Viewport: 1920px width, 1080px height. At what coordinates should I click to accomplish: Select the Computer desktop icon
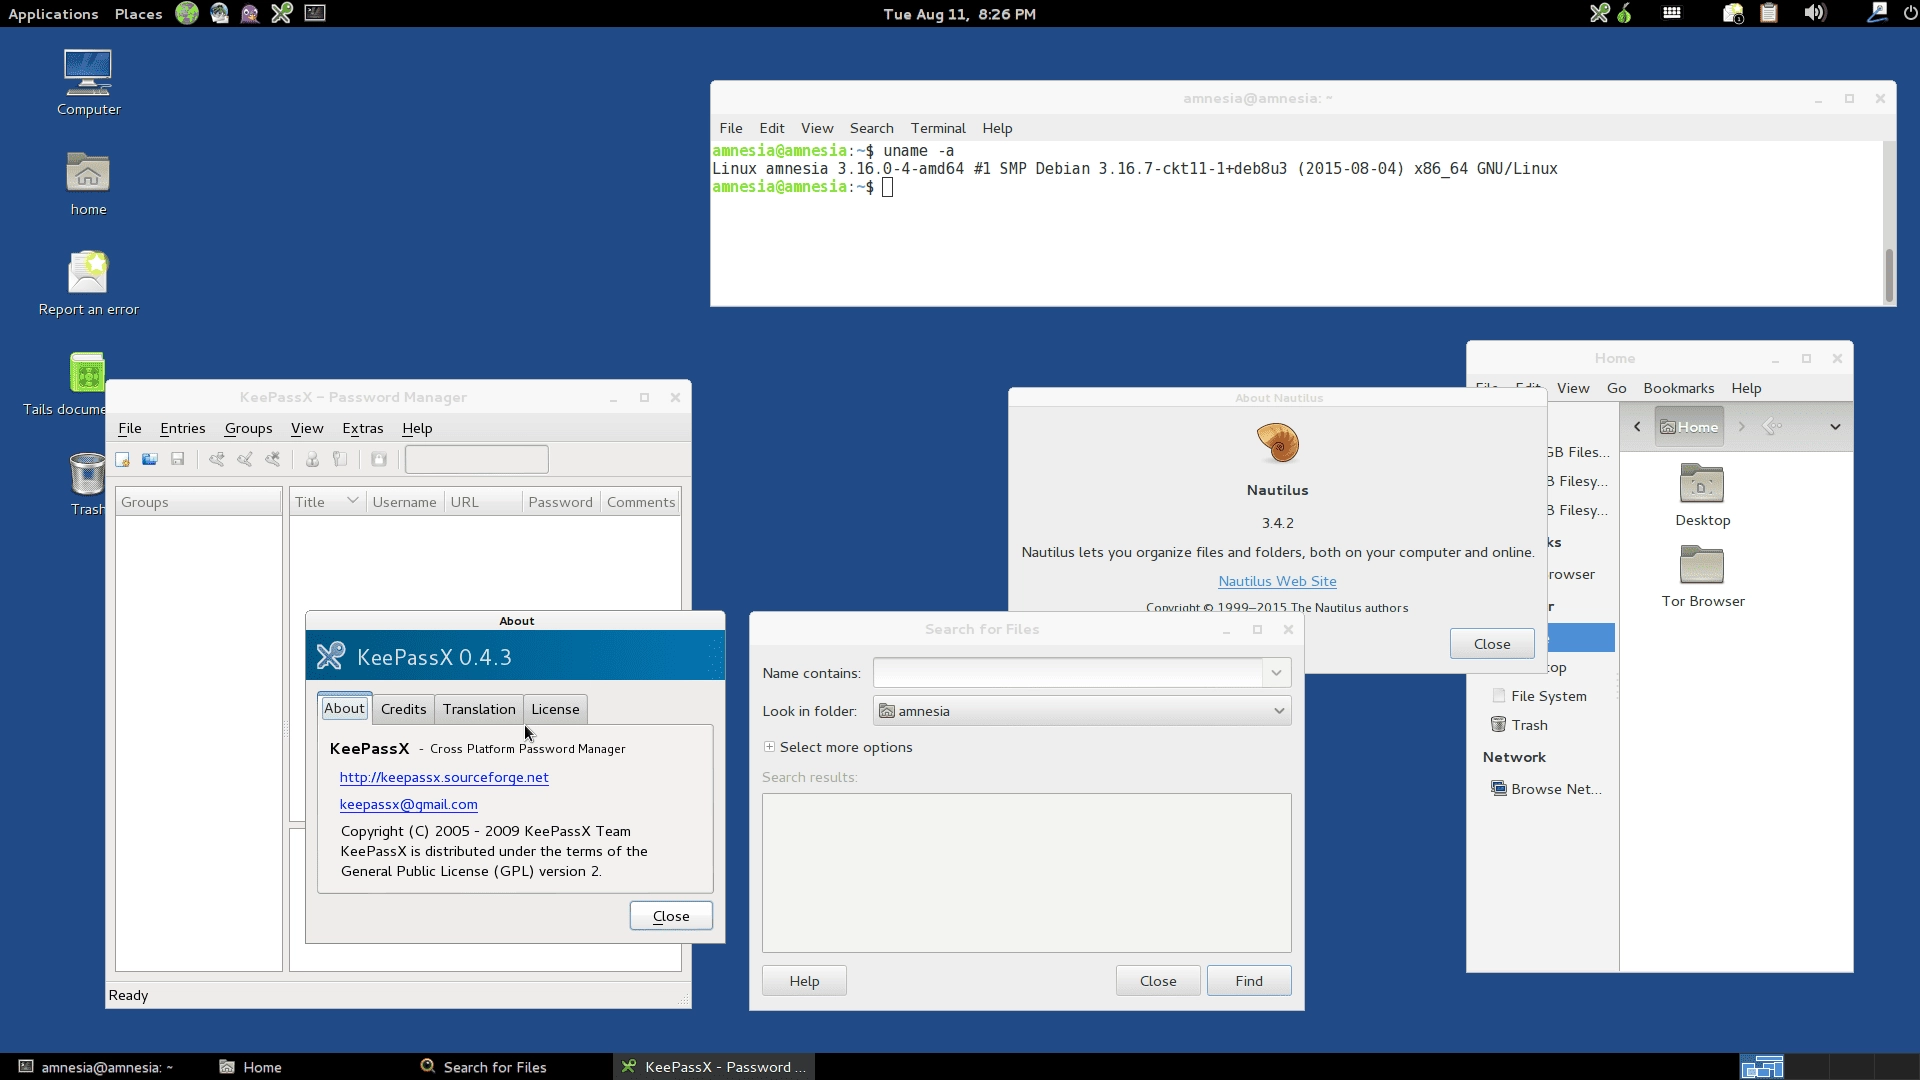(x=88, y=83)
